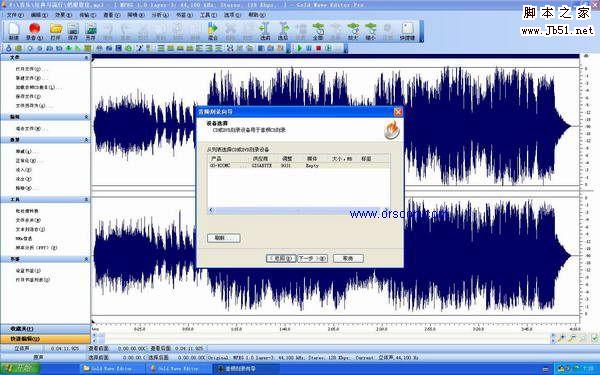Click the select-to-end (选后) toolbar icon
Viewport: 600px width, 375px height.
click(x=283, y=31)
